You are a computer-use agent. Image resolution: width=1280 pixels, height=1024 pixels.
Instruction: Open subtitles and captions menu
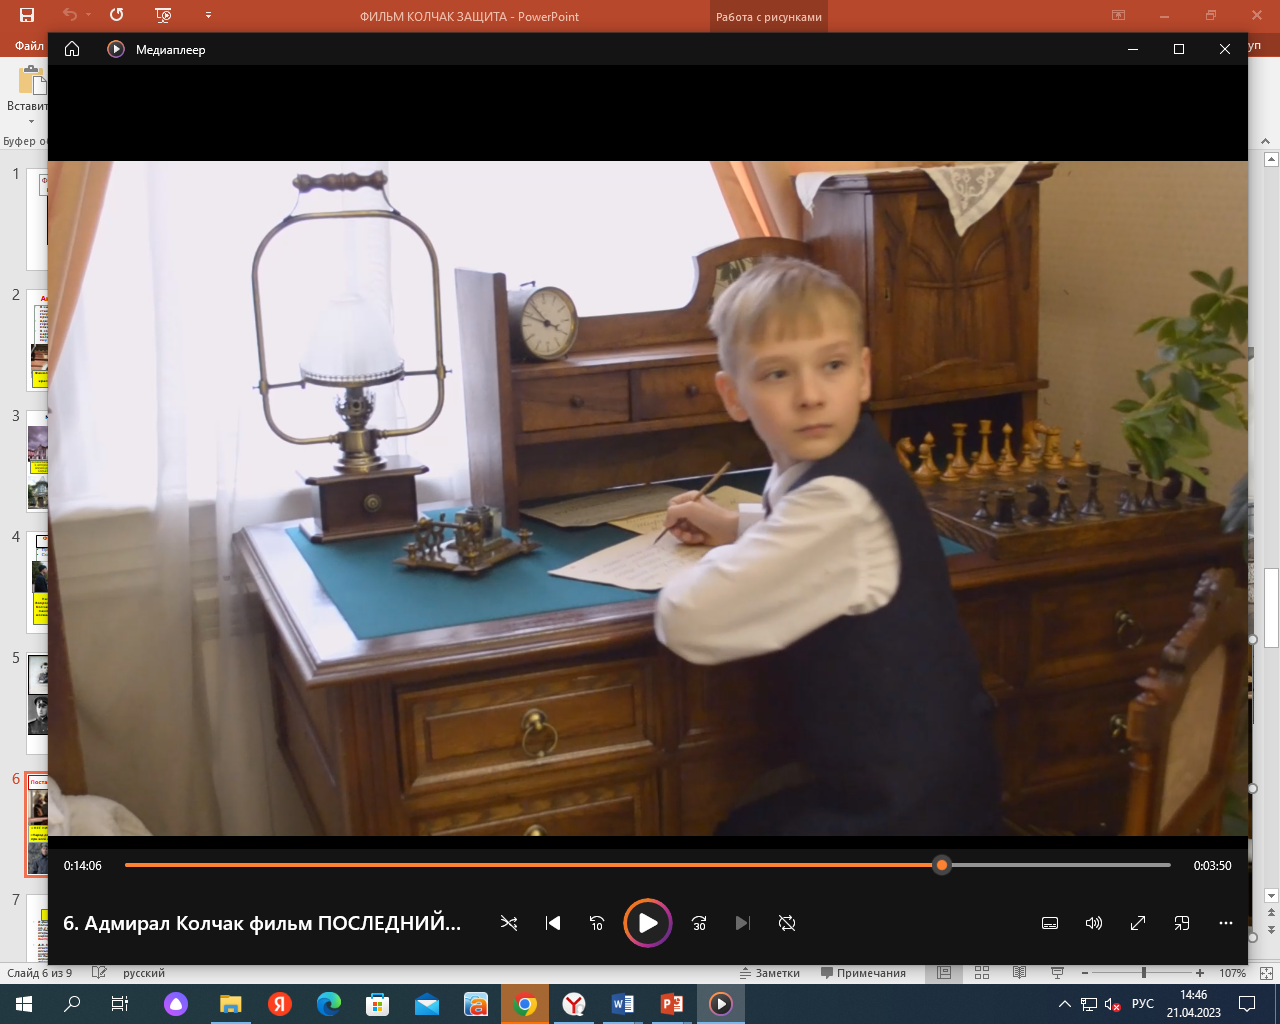click(1050, 923)
